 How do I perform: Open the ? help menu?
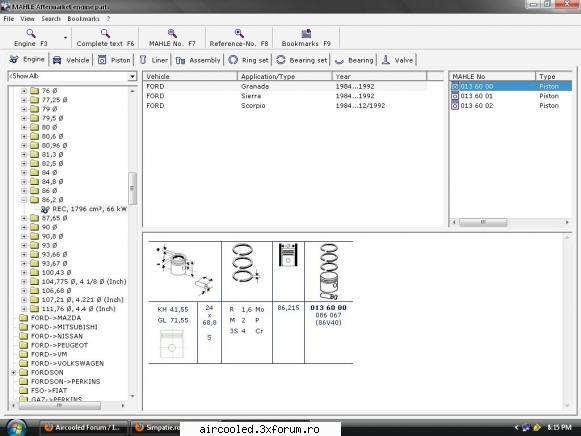[108, 19]
